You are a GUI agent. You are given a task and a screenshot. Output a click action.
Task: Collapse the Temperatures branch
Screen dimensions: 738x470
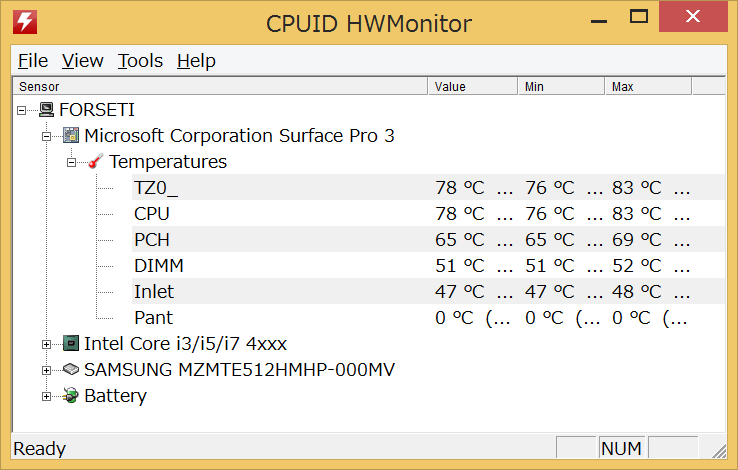(x=72, y=162)
